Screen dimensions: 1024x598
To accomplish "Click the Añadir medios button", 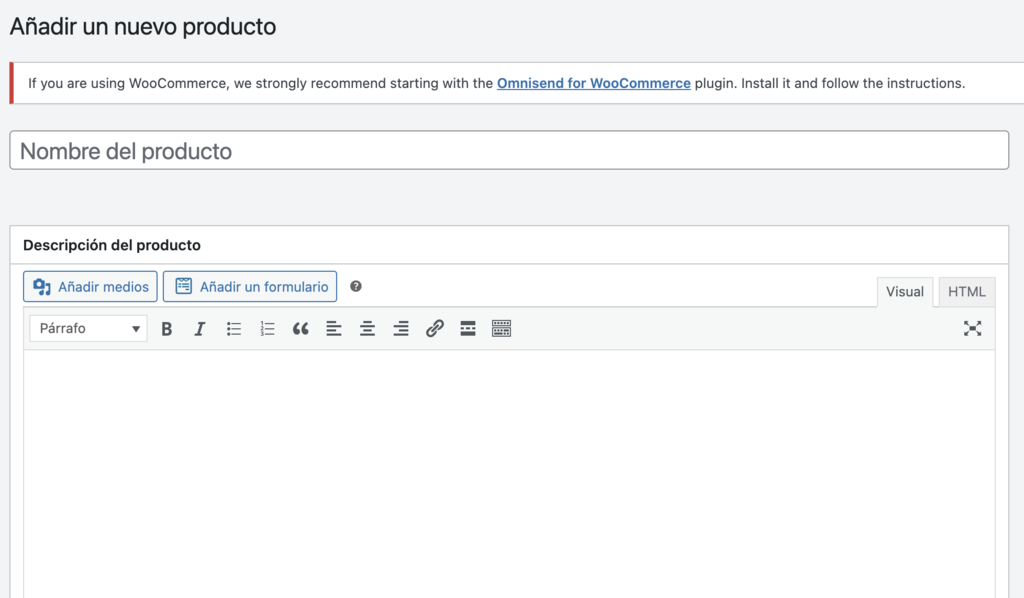I will tap(89, 286).
